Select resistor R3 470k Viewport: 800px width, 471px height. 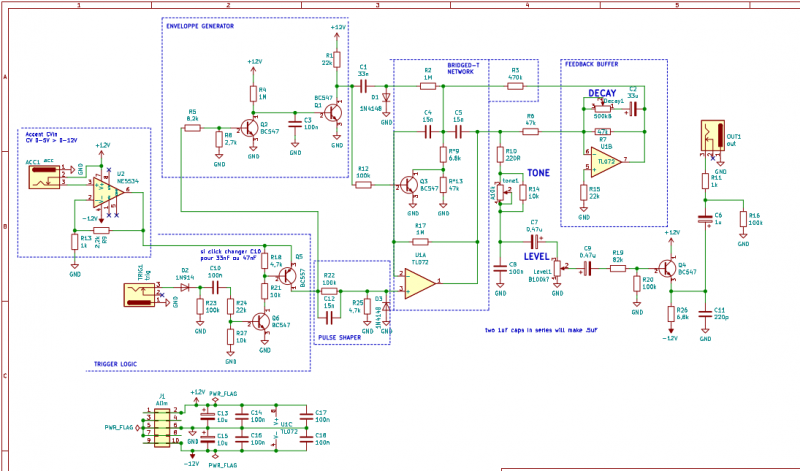click(515, 87)
